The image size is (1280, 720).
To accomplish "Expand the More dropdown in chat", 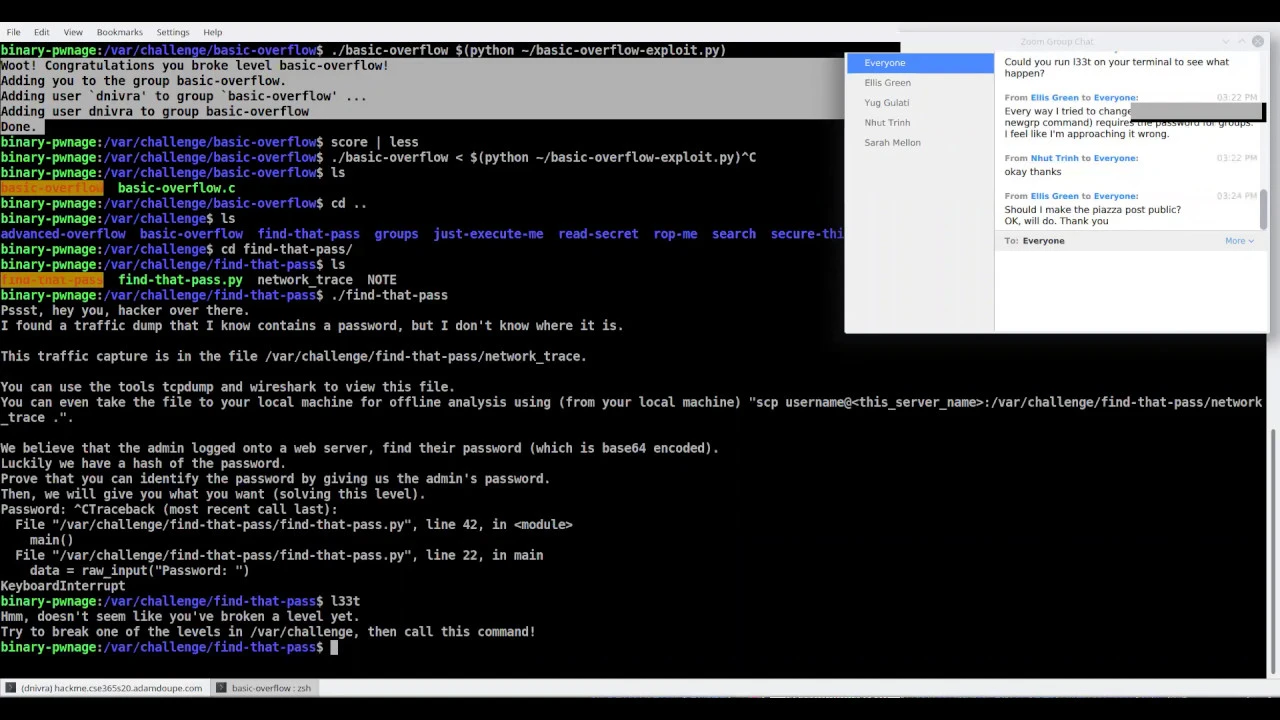I will pyautogui.click(x=1239, y=241).
